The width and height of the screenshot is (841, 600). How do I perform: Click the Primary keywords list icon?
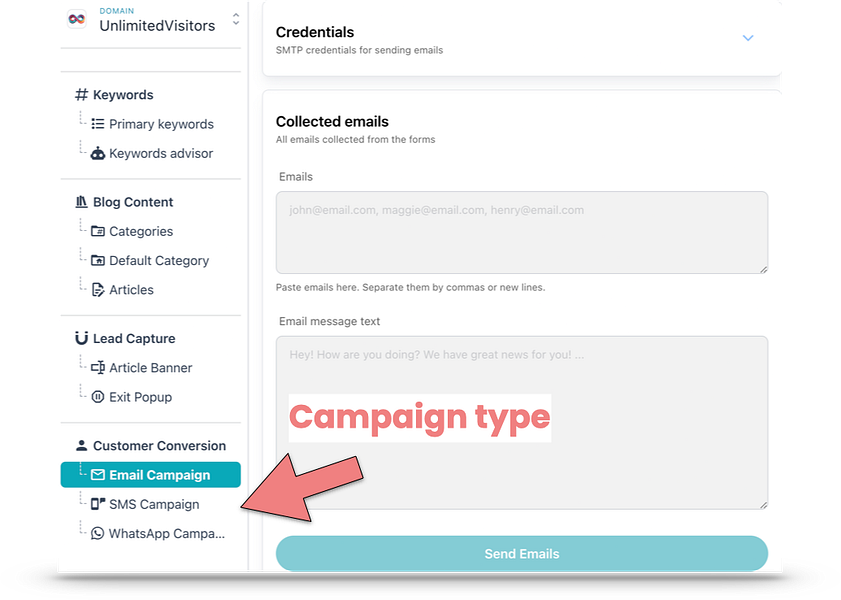(x=98, y=124)
